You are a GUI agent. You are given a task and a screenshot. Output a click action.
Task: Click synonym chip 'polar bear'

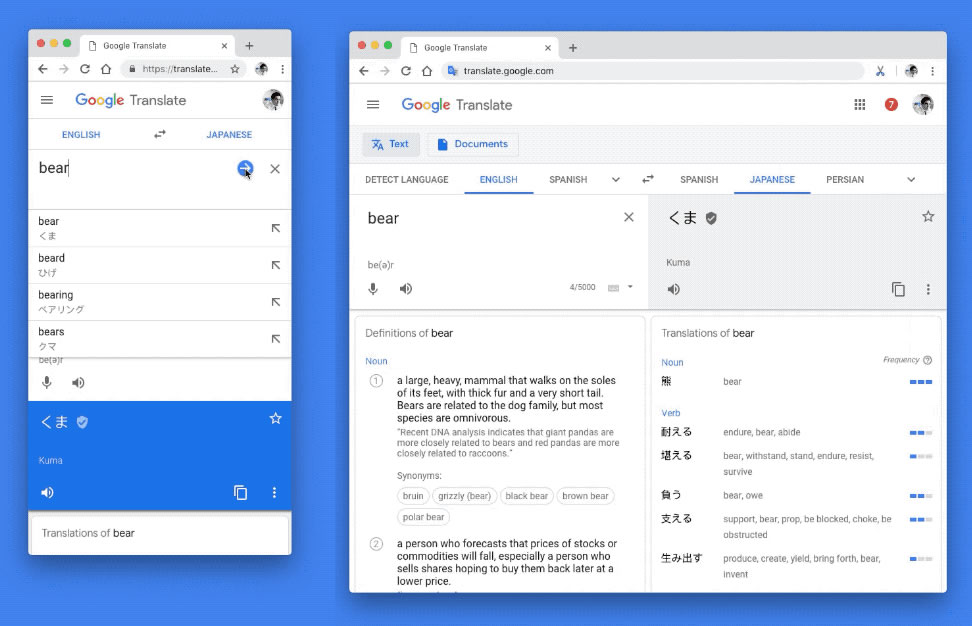pos(423,517)
